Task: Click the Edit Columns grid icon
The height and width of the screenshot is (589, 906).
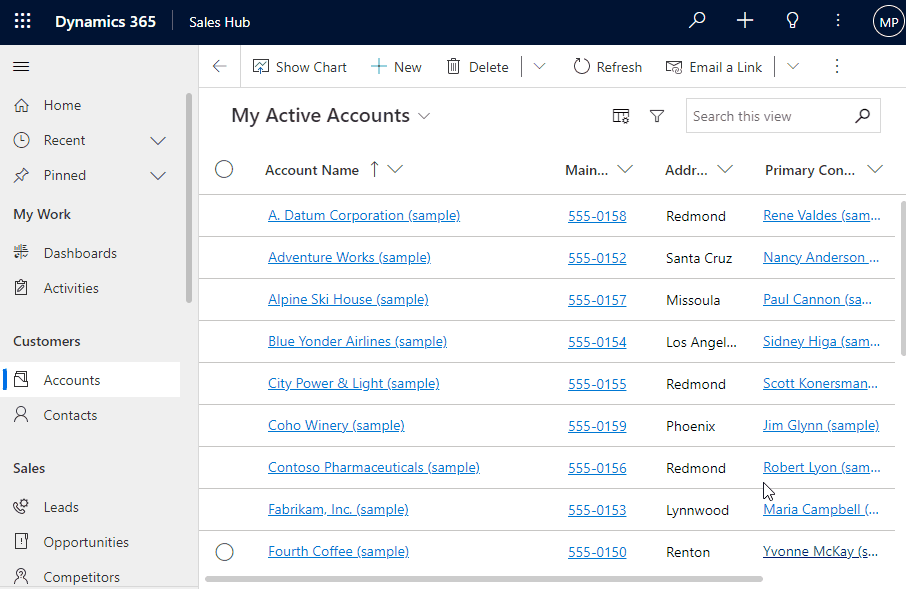Action: click(x=620, y=116)
